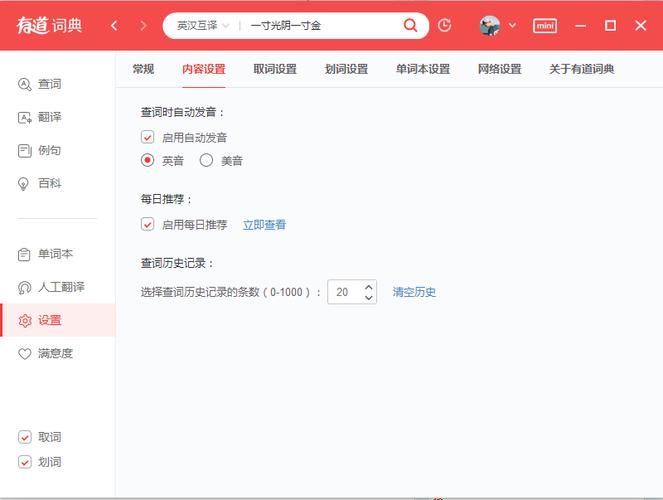Click the Youdao dictionary logo
The image size is (663, 500).
(49, 25)
